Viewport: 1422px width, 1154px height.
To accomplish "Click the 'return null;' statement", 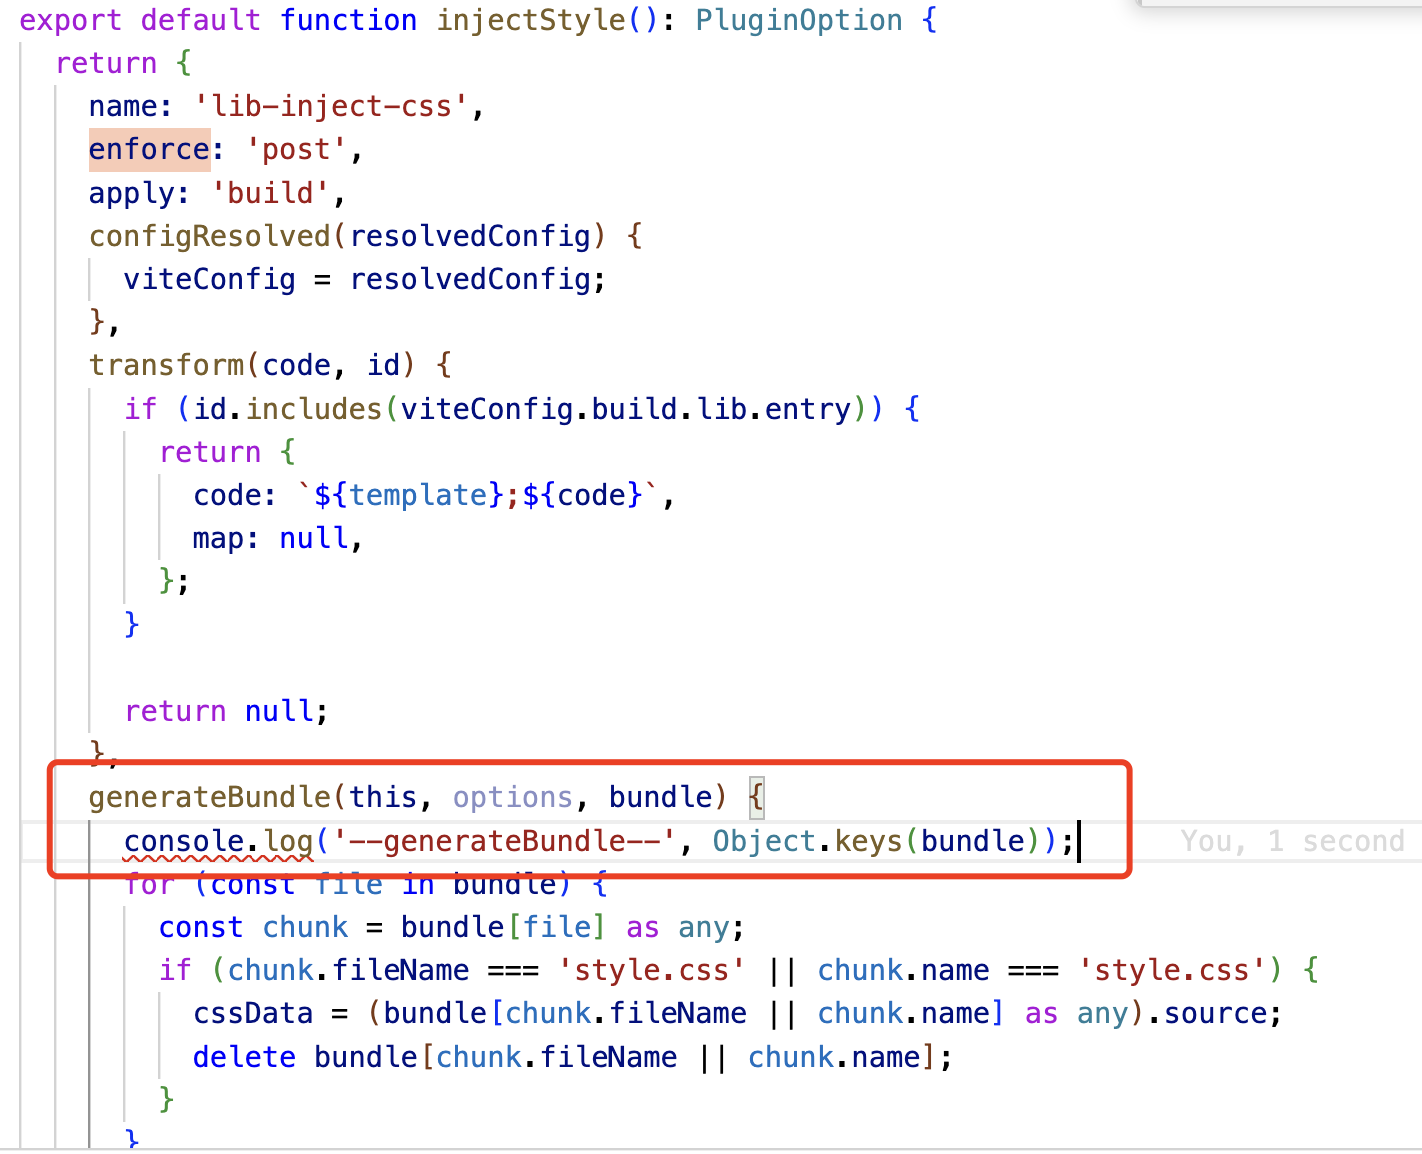I will pyautogui.click(x=224, y=710).
